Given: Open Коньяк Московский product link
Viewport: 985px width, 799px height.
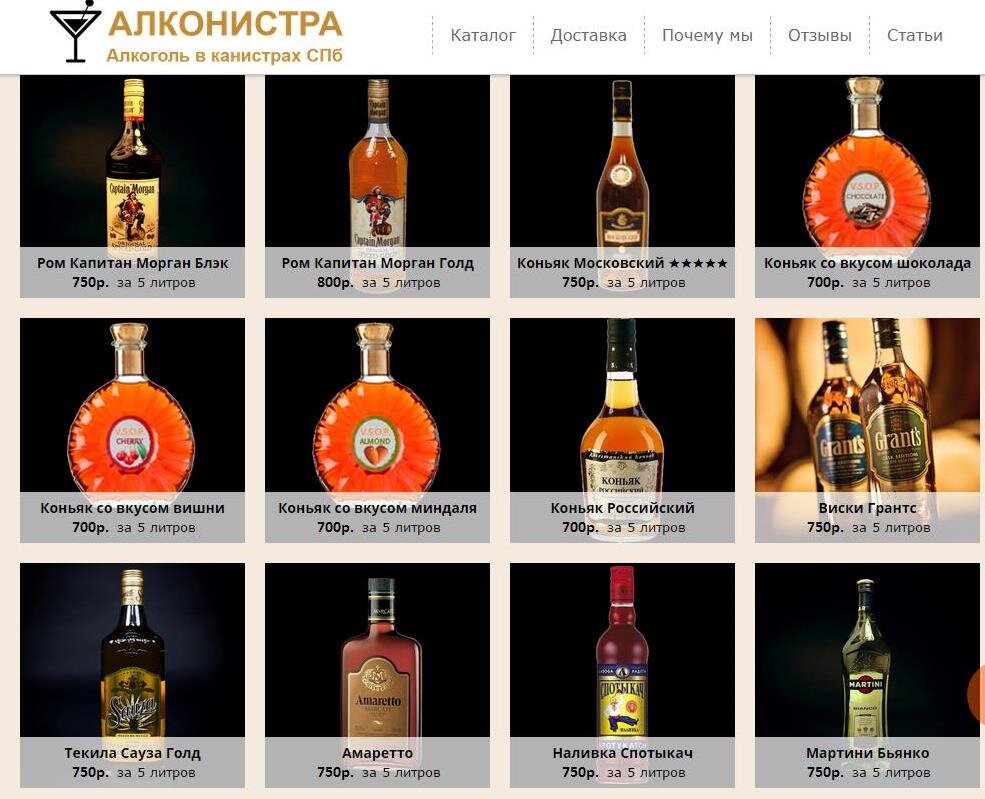Looking at the screenshot, I should [x=622, y=263].
